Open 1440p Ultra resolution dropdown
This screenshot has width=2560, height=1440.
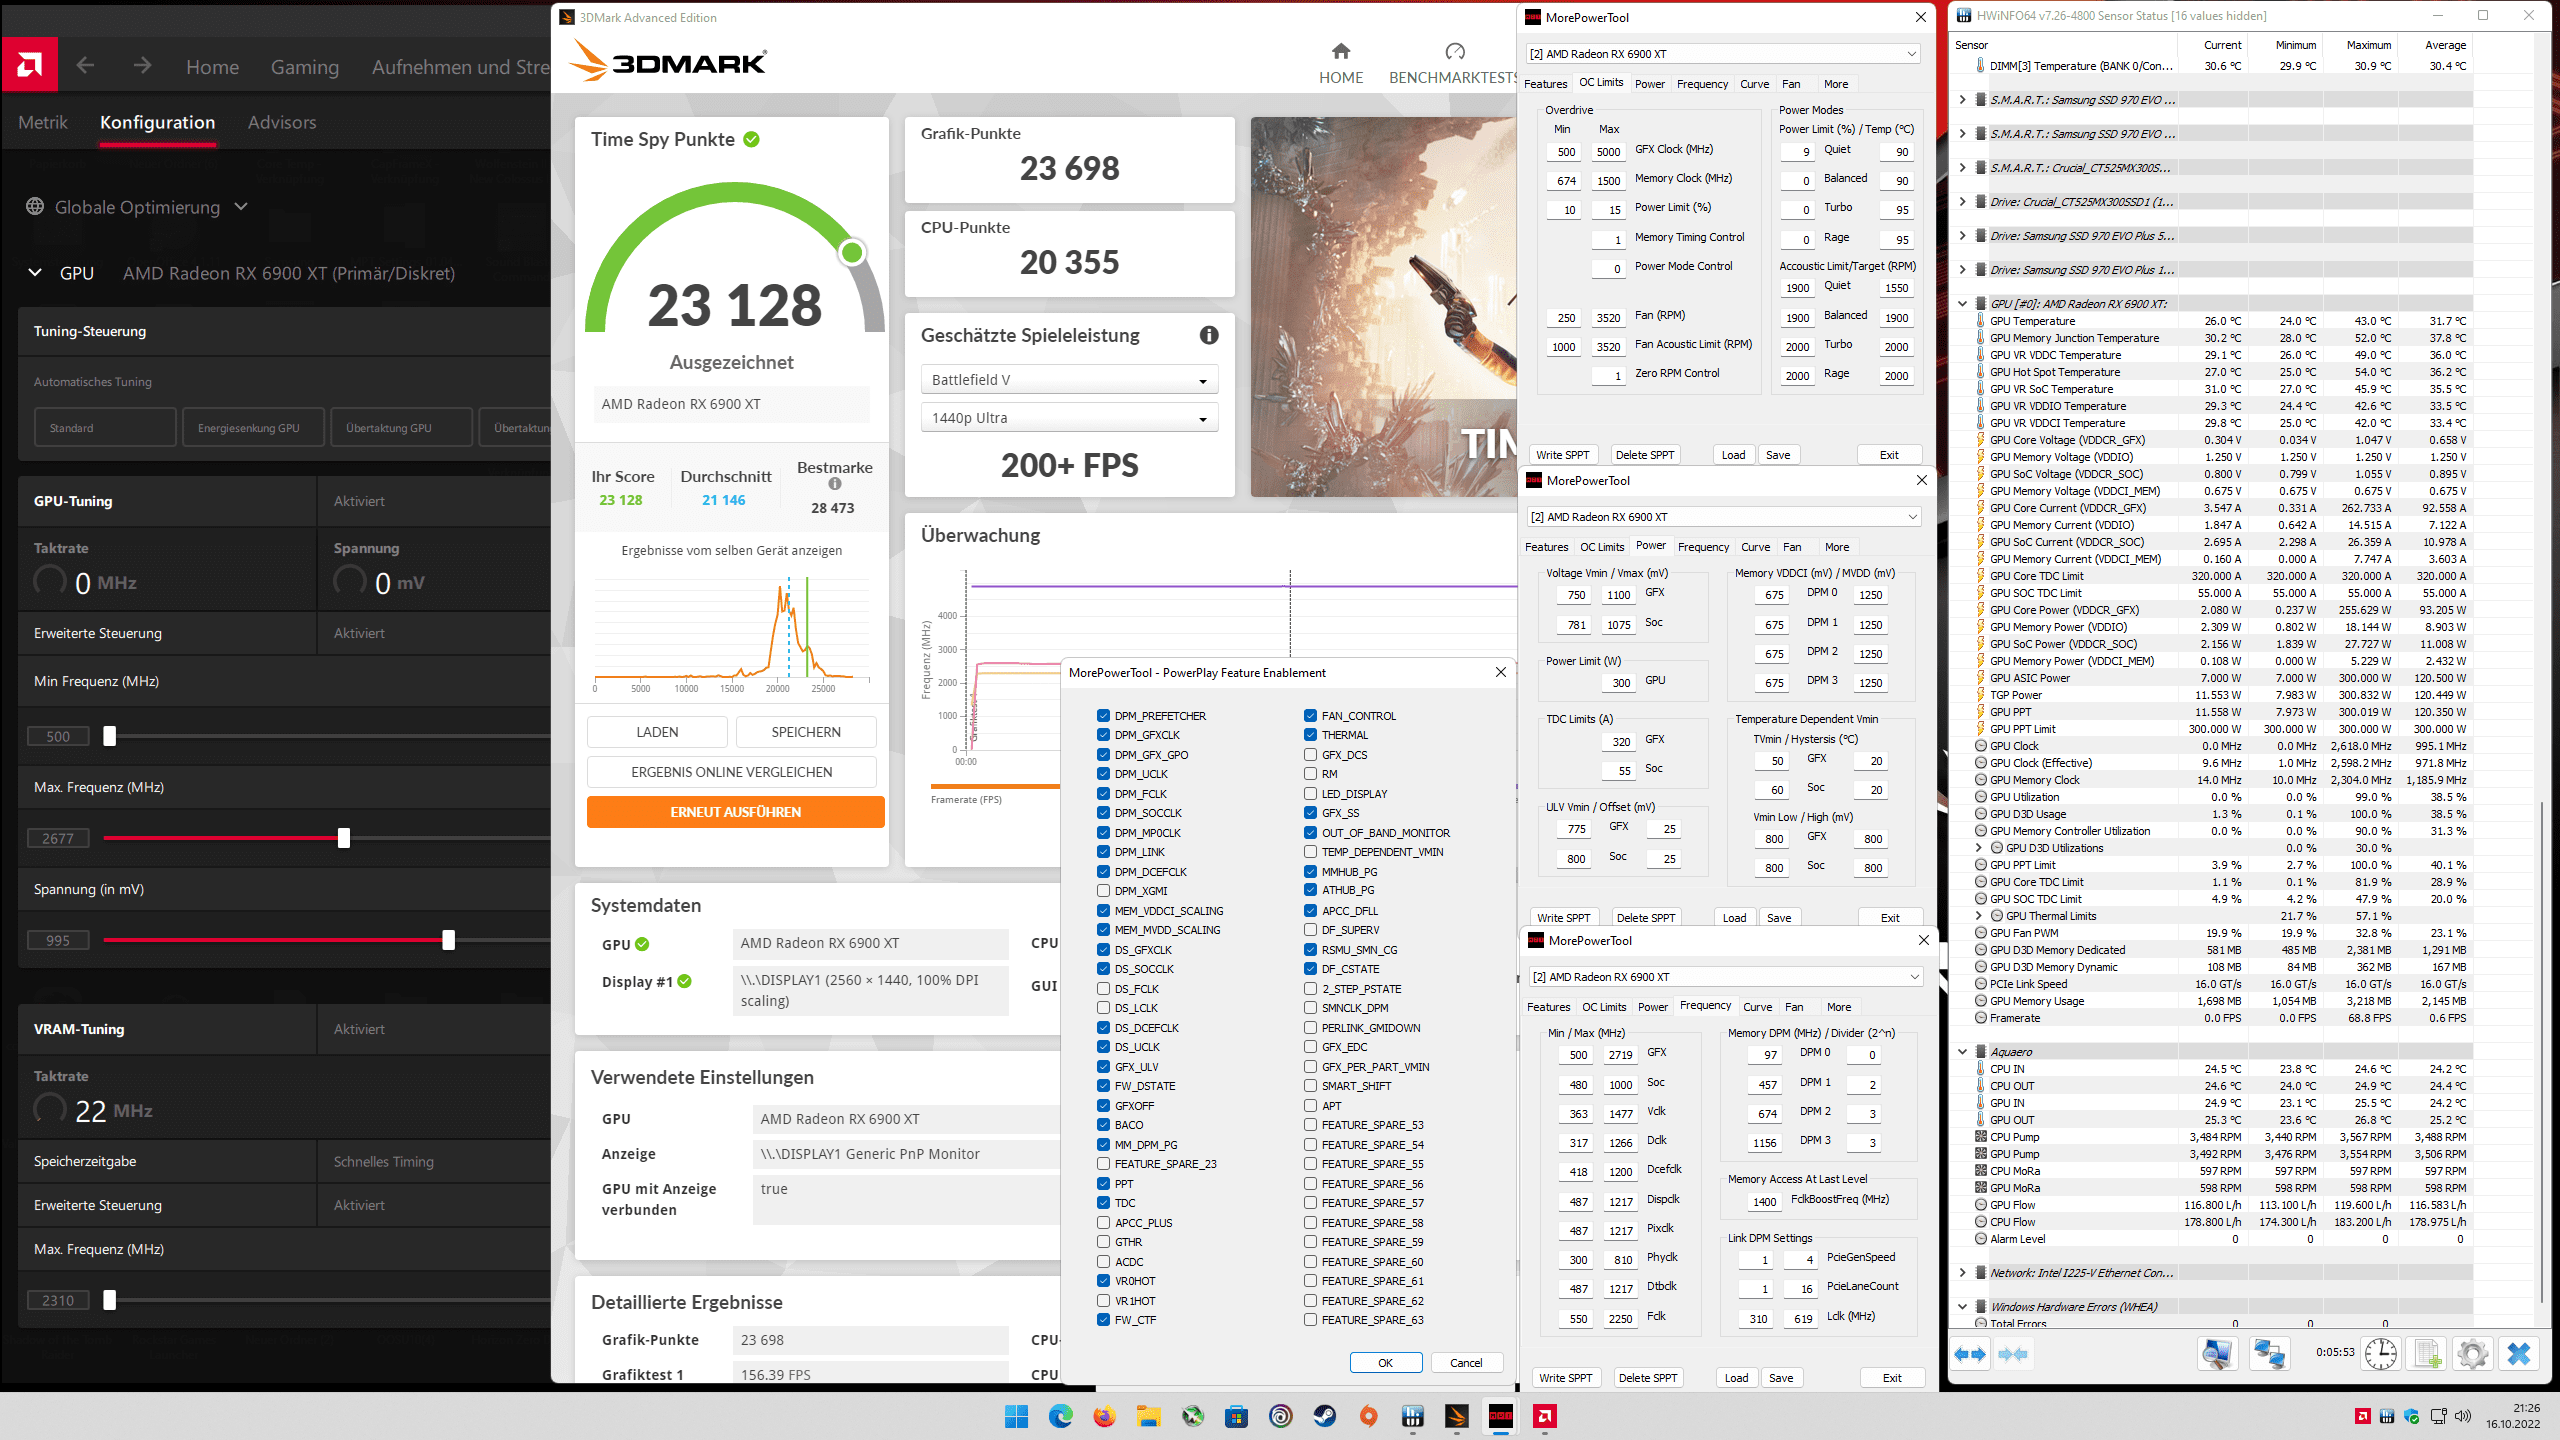point(1069,418)
